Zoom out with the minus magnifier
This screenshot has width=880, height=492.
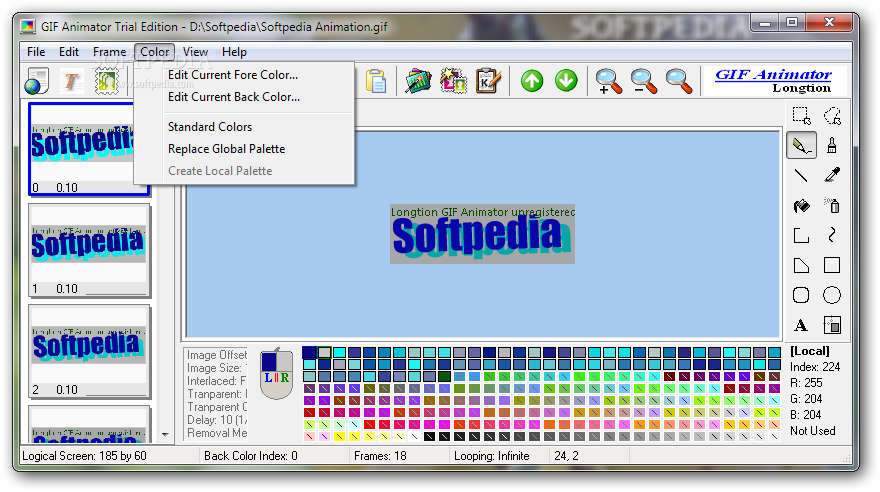point(644,81)
